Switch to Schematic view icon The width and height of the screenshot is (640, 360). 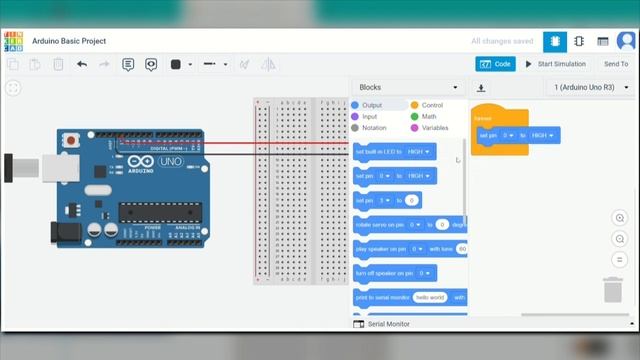579,41
